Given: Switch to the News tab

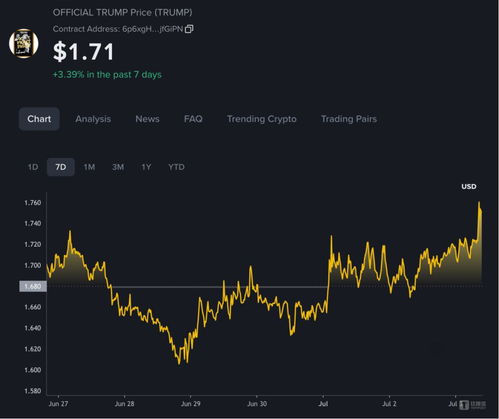Looking at the screenshot, I should pos(147,119).
